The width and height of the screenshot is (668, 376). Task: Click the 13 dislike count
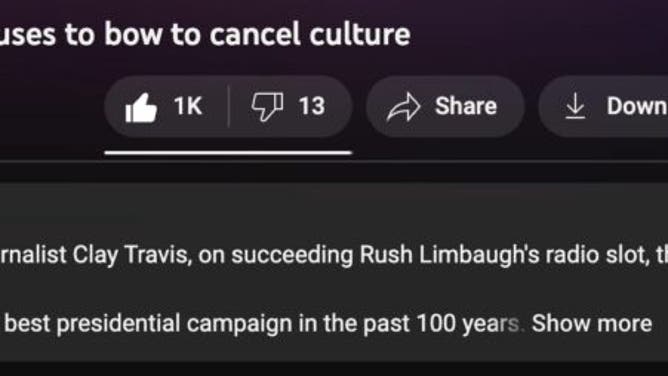[x=311, y=106]
